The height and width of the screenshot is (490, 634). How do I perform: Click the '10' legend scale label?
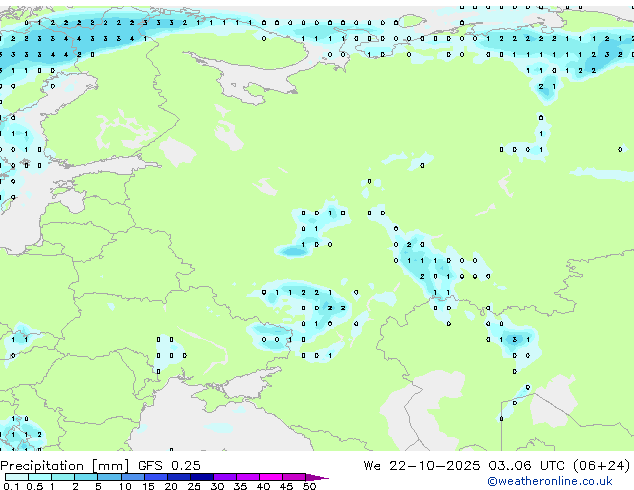125,486
